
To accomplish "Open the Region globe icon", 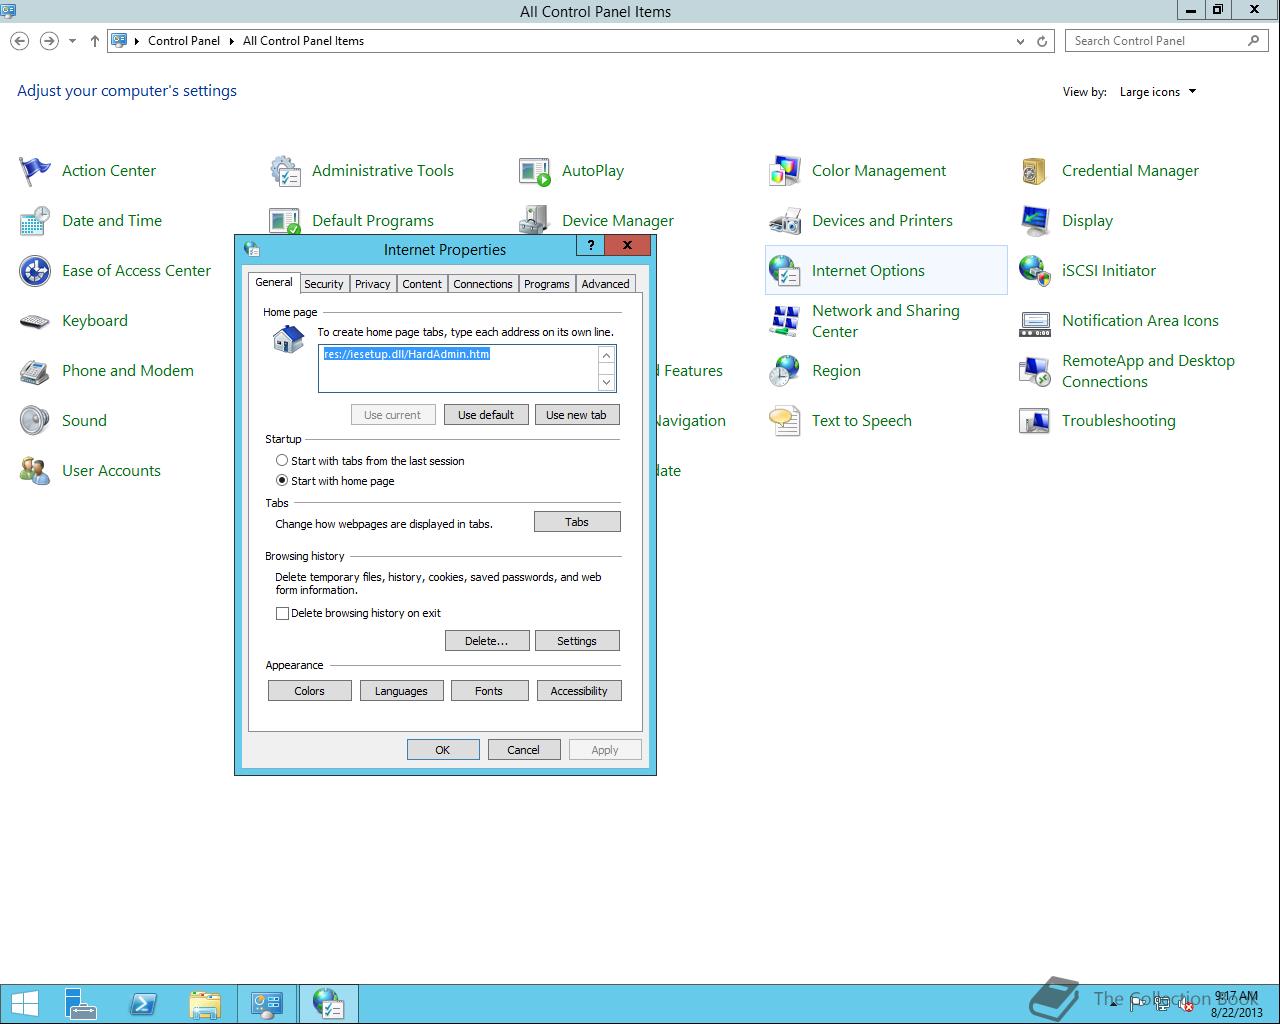I will 785,371.
